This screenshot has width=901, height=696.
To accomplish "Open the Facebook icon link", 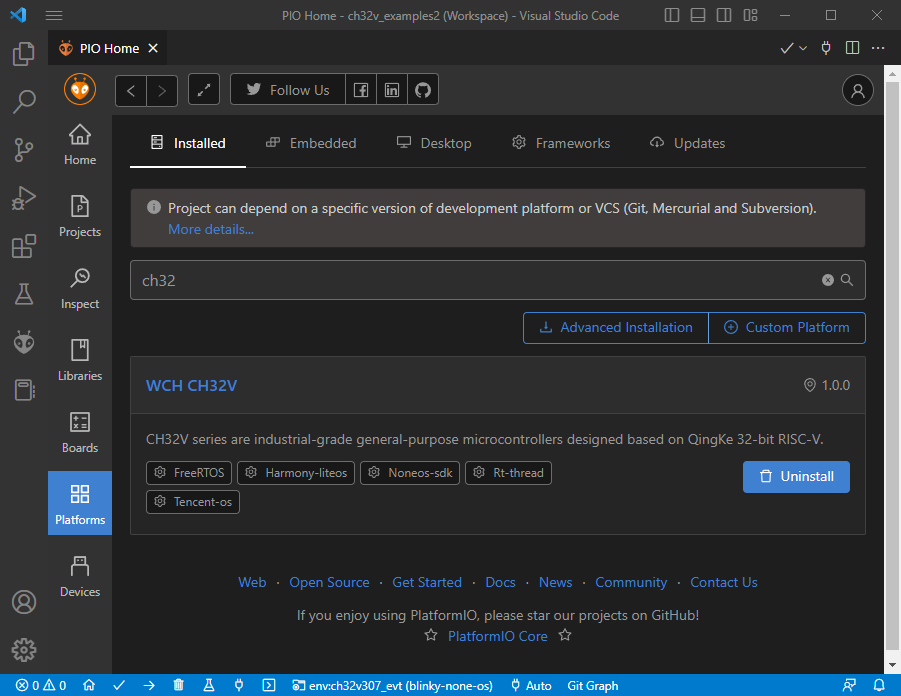I will coord(361,90).
